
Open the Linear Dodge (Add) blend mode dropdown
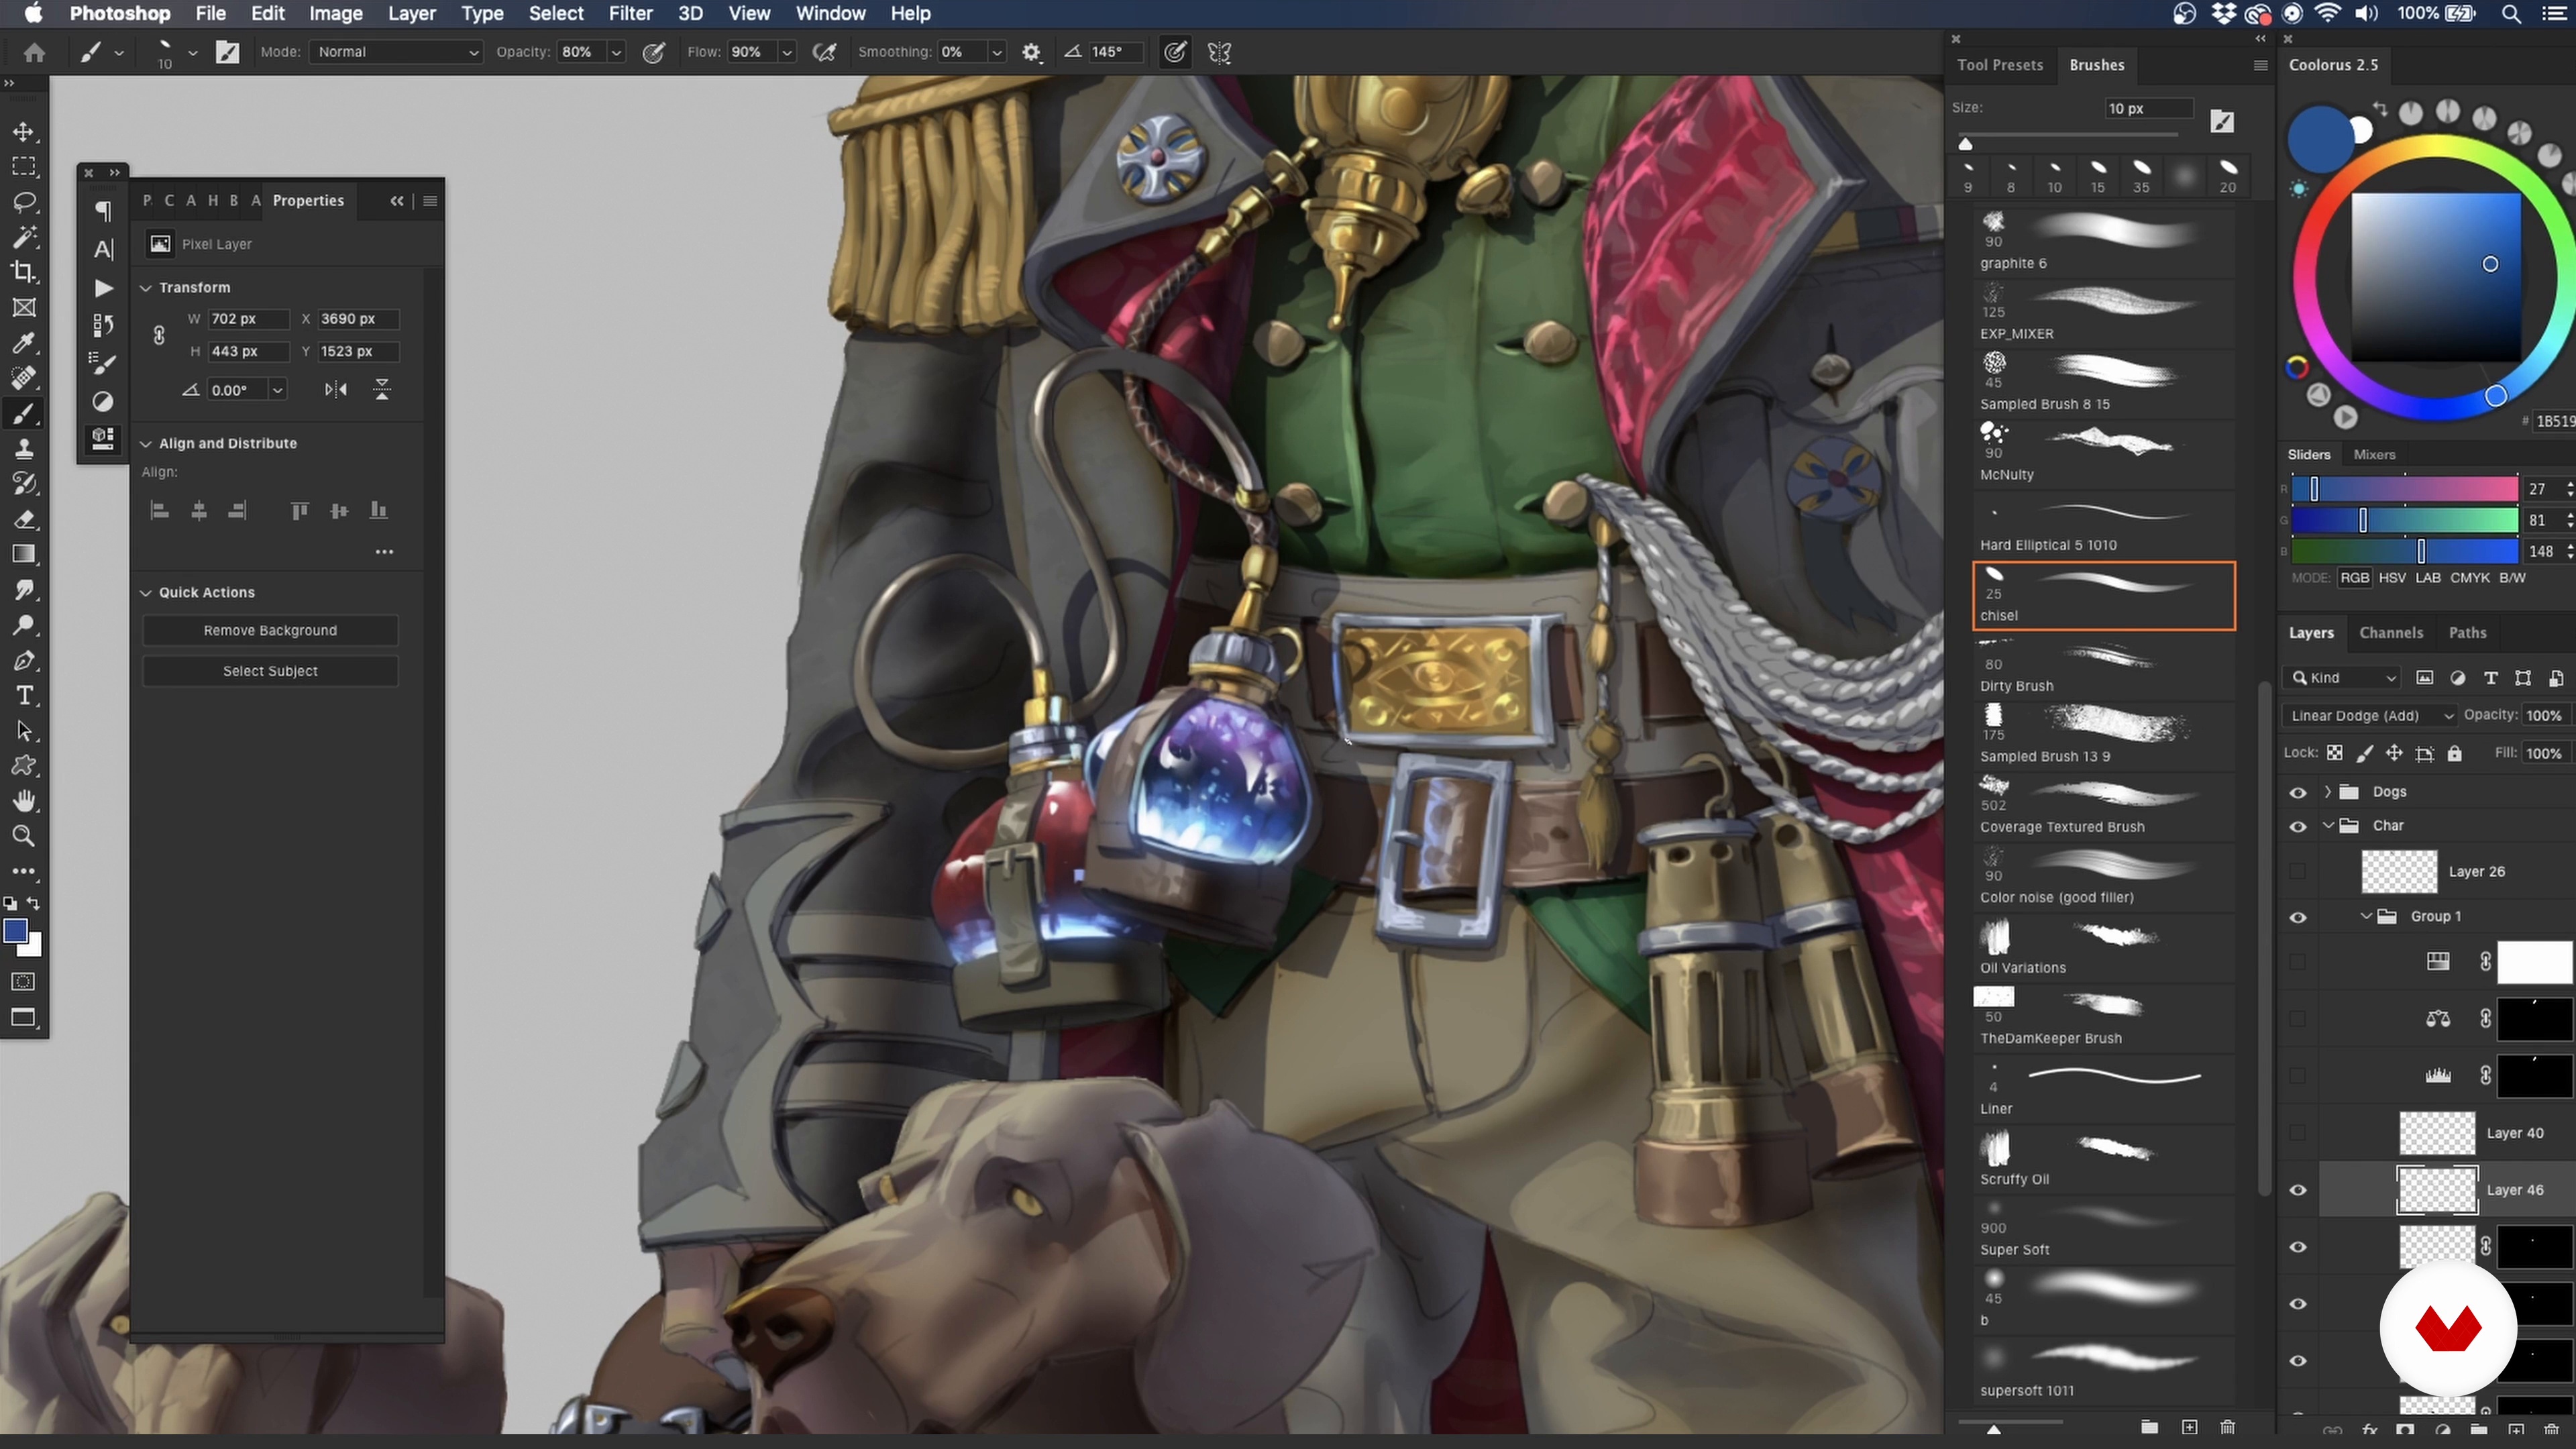(2370, 716)
